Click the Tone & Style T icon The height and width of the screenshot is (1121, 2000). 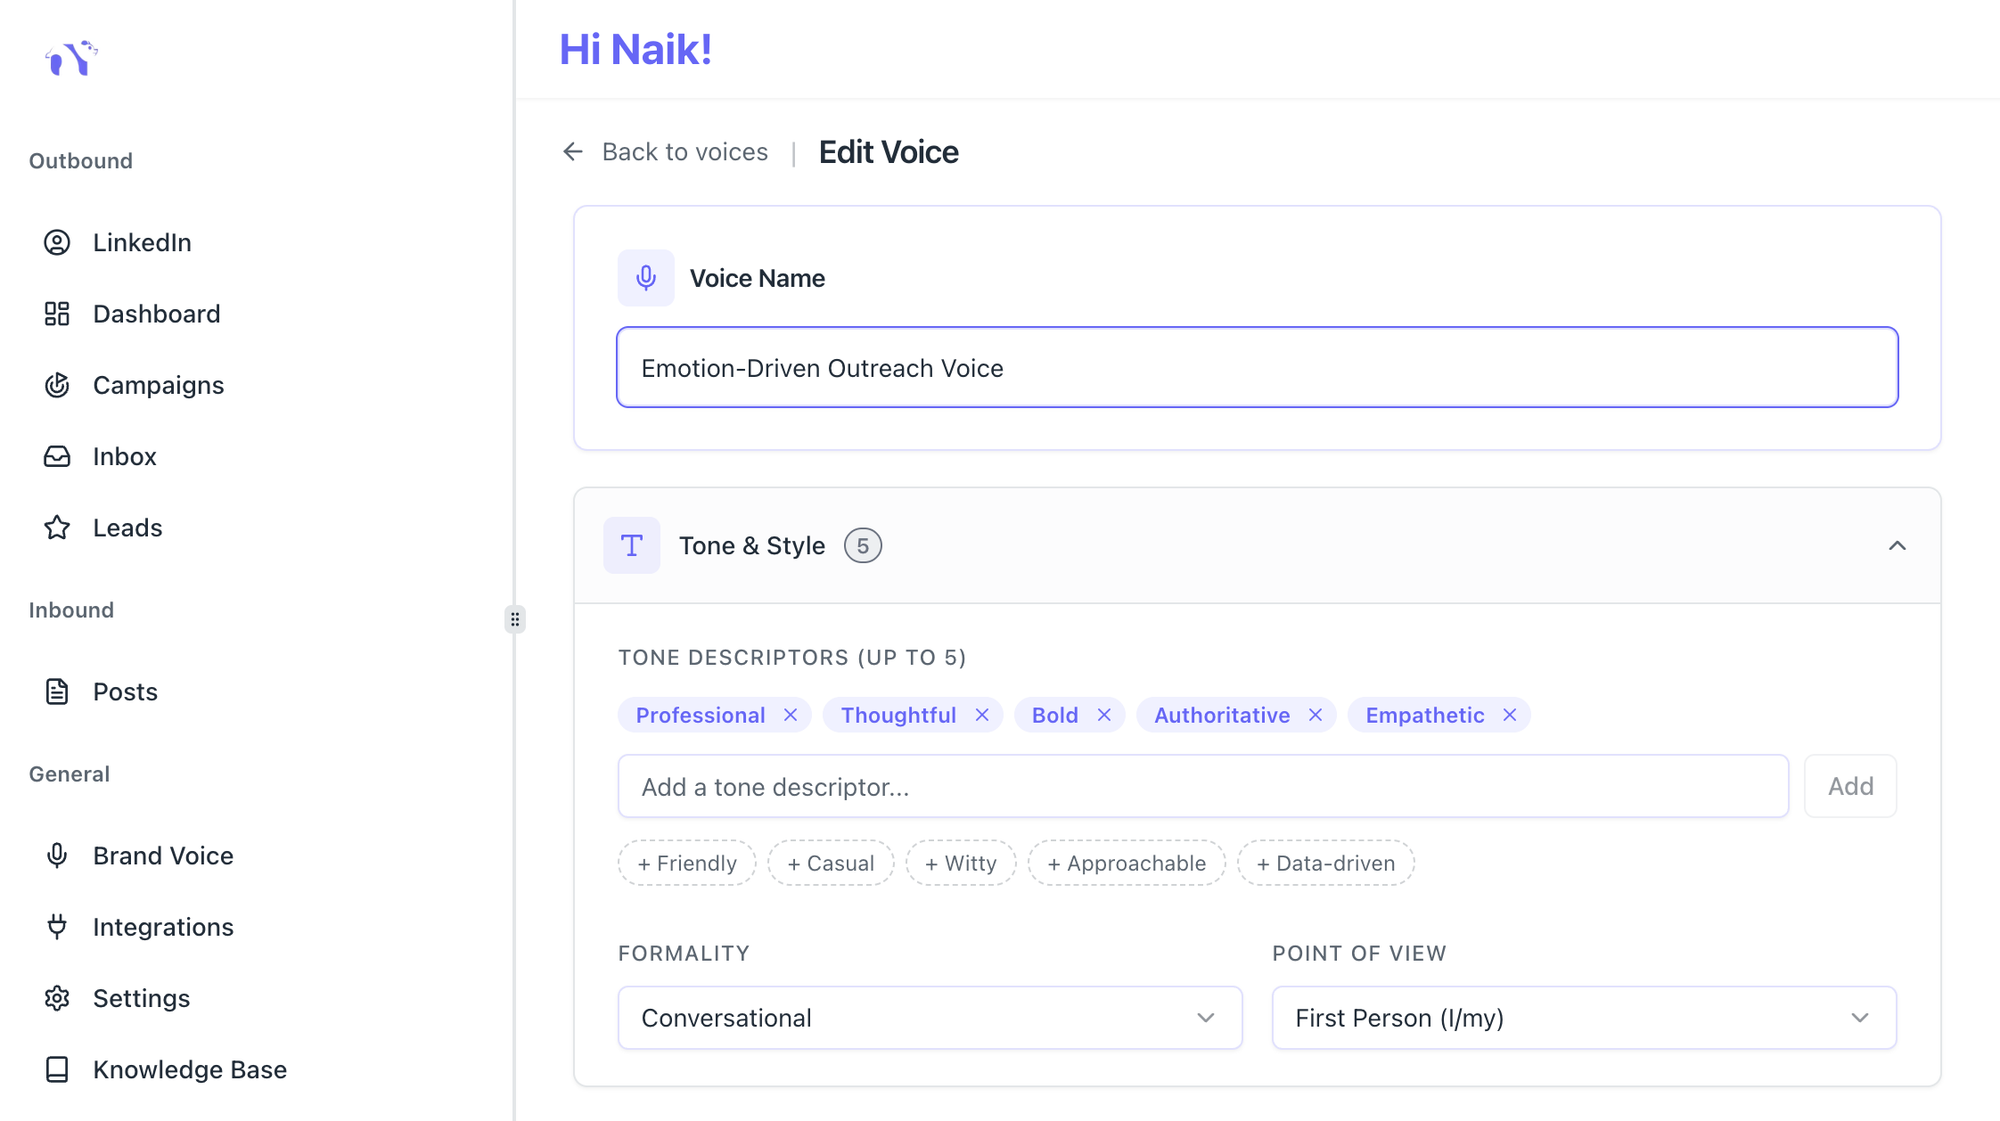(631, 546)
